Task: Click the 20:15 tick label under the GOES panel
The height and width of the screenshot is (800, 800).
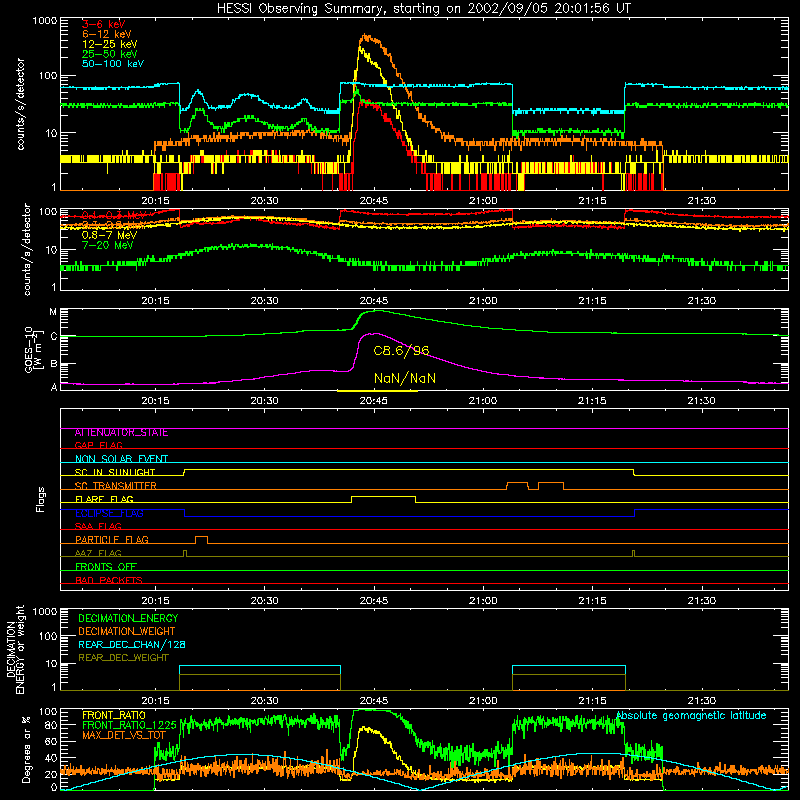Action: click(155, 401)
